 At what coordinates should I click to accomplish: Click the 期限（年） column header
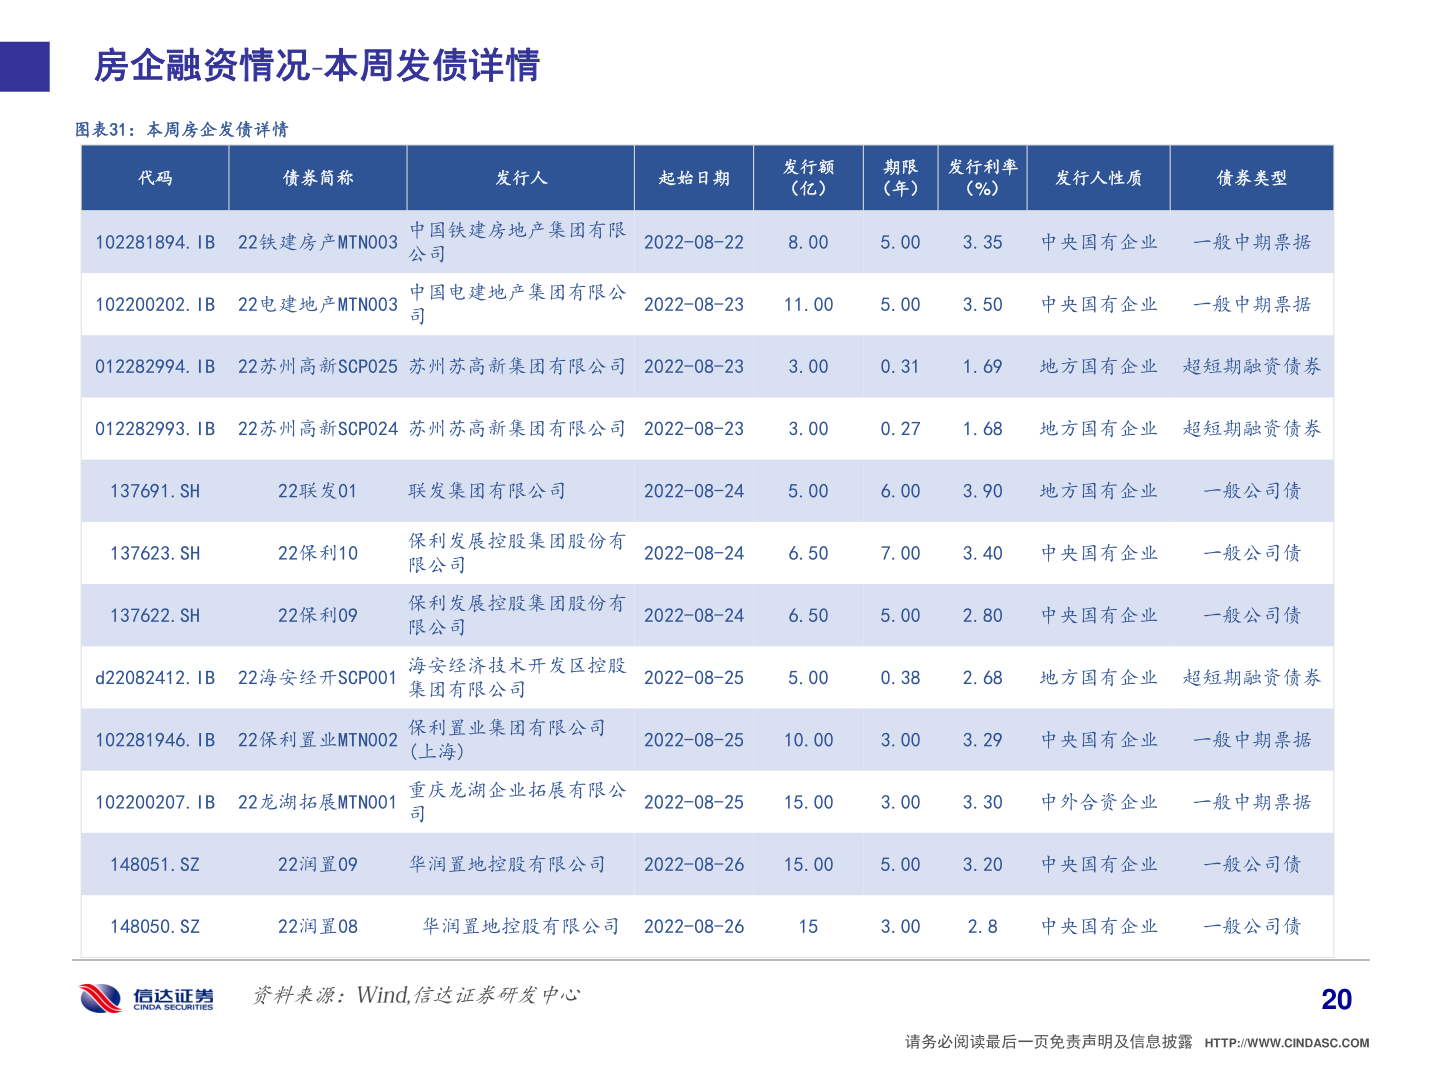900,177
